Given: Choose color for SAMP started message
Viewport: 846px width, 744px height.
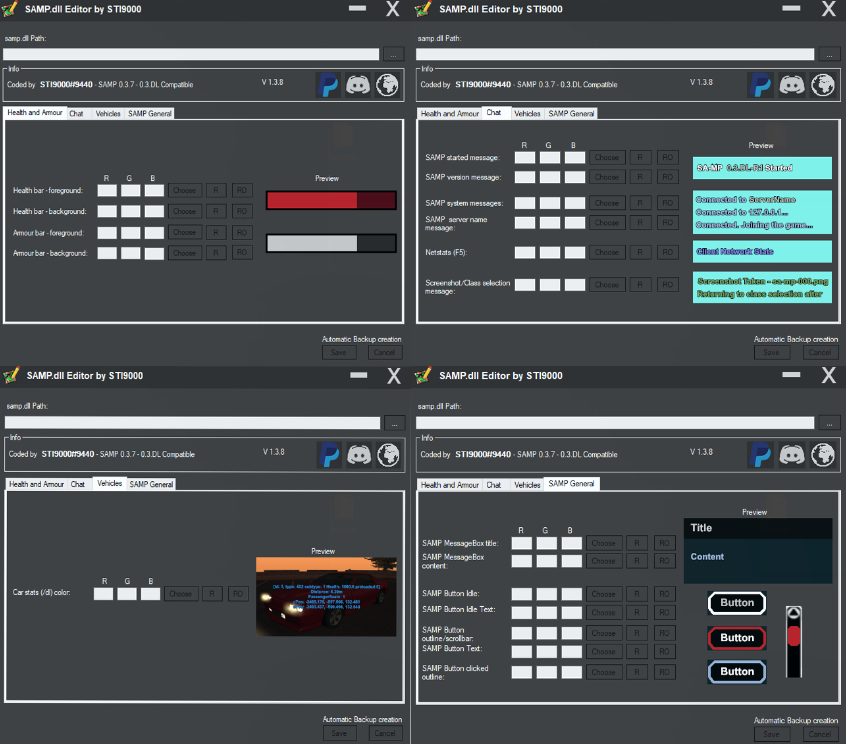Looking at the screenshot, I should coord(607,158).
